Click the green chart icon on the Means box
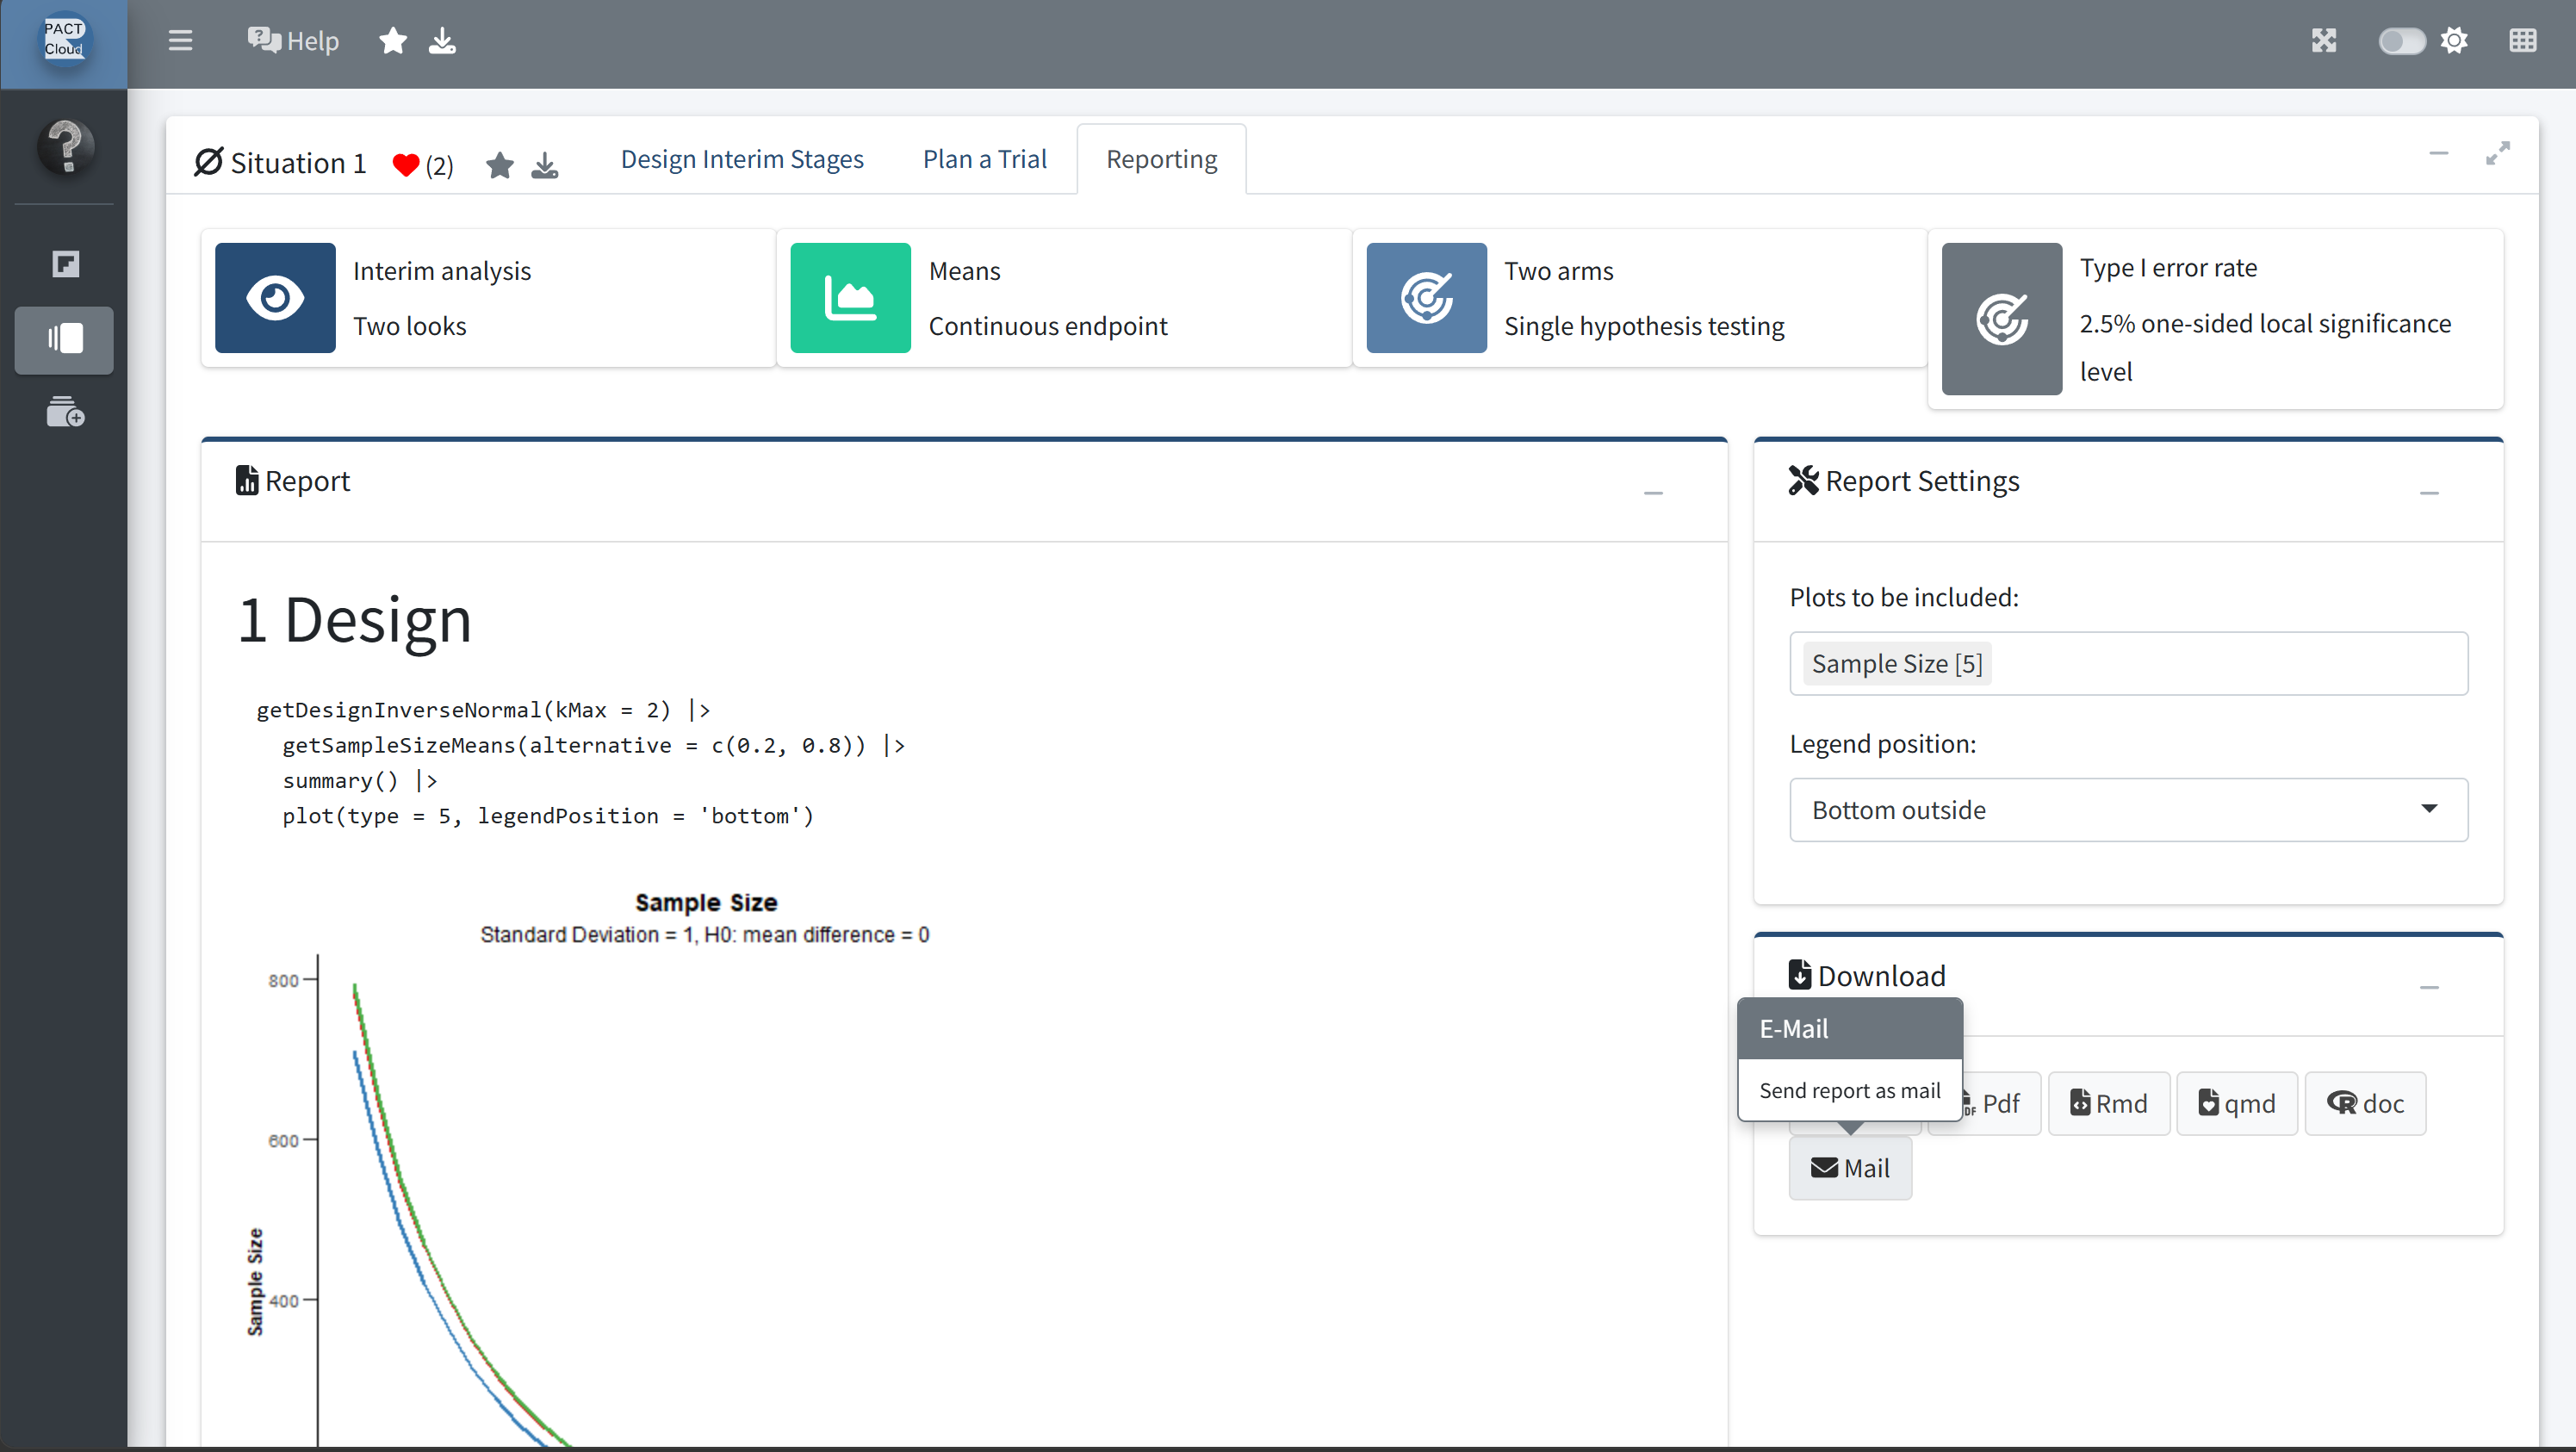 point(850,298)
